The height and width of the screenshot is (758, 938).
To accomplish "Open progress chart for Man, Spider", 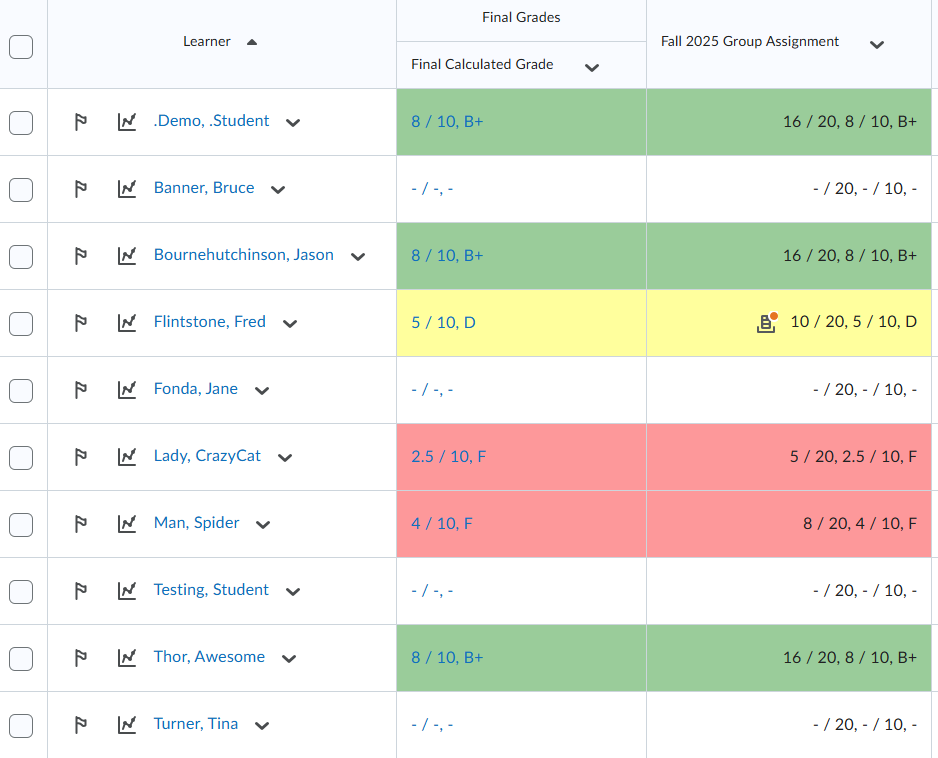I will coord(127,524).
